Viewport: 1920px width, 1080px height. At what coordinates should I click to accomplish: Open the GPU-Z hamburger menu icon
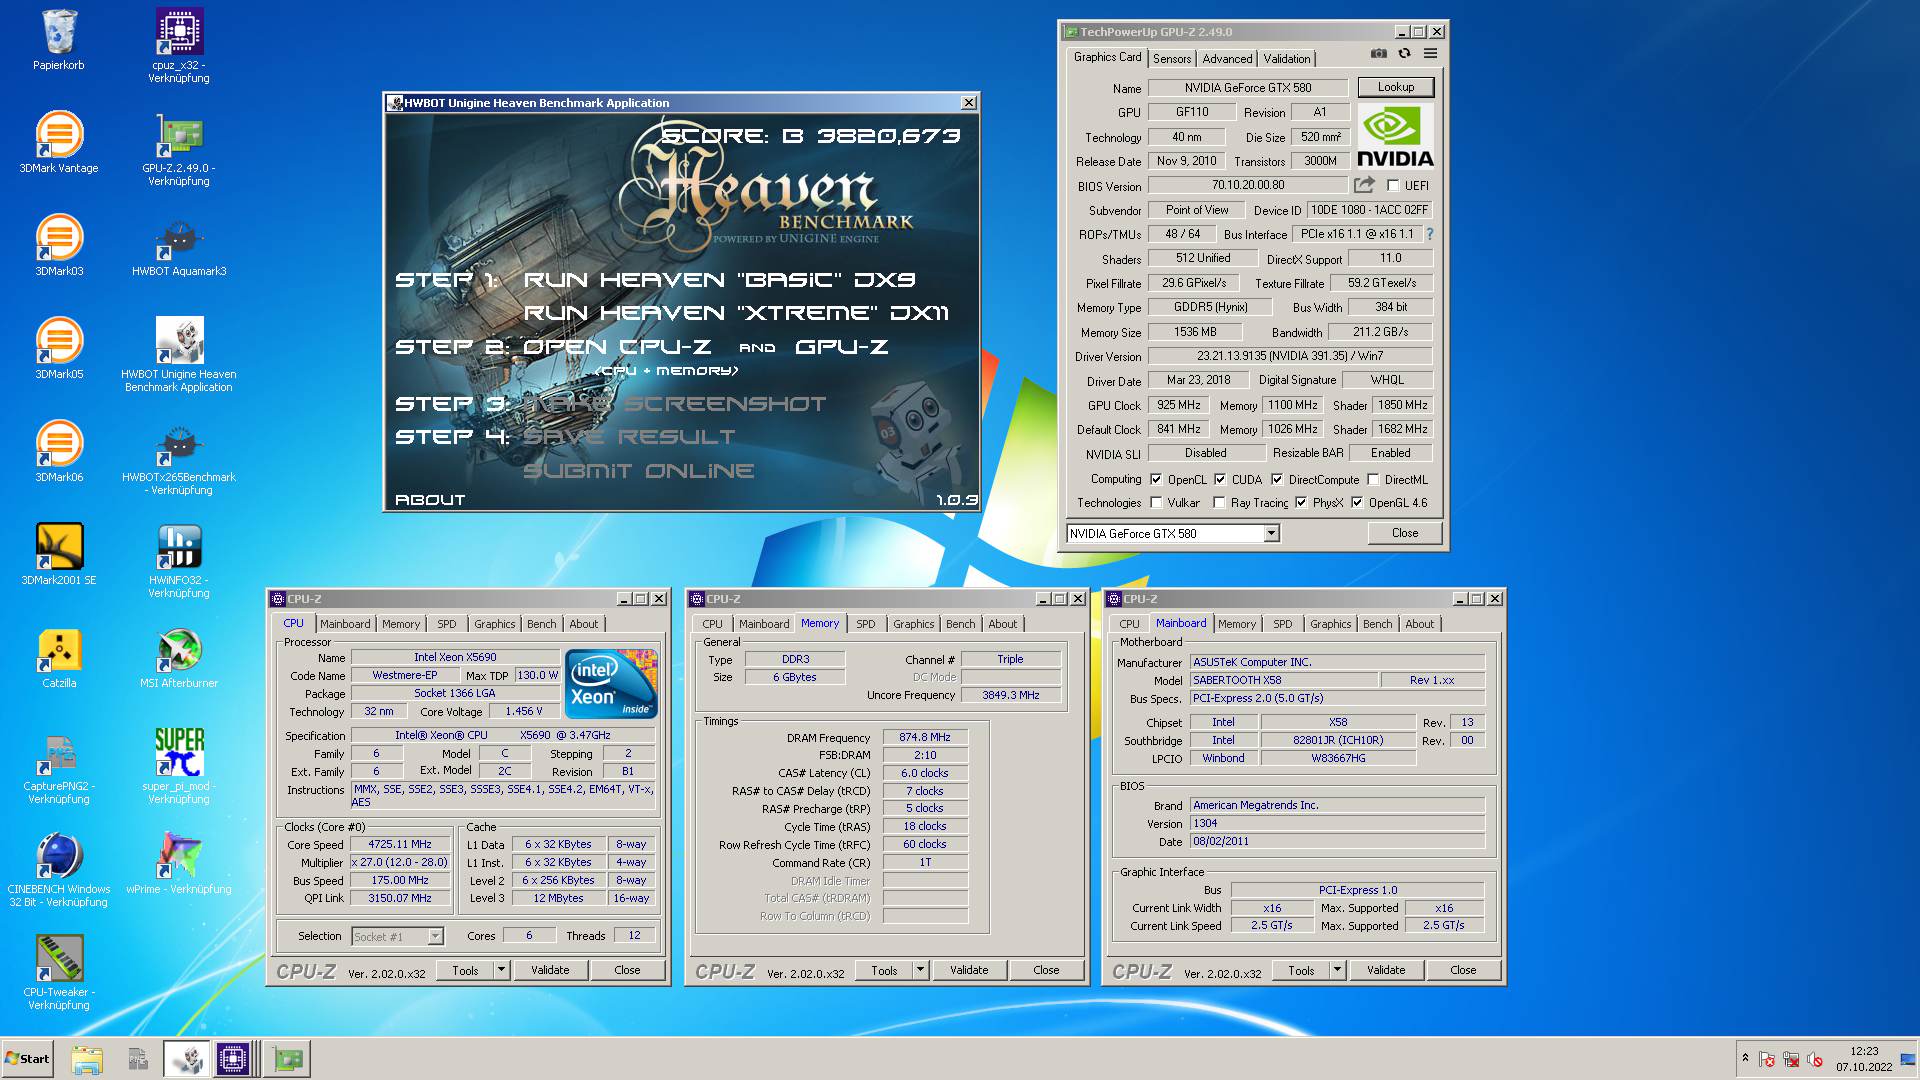click(1431, 54)
